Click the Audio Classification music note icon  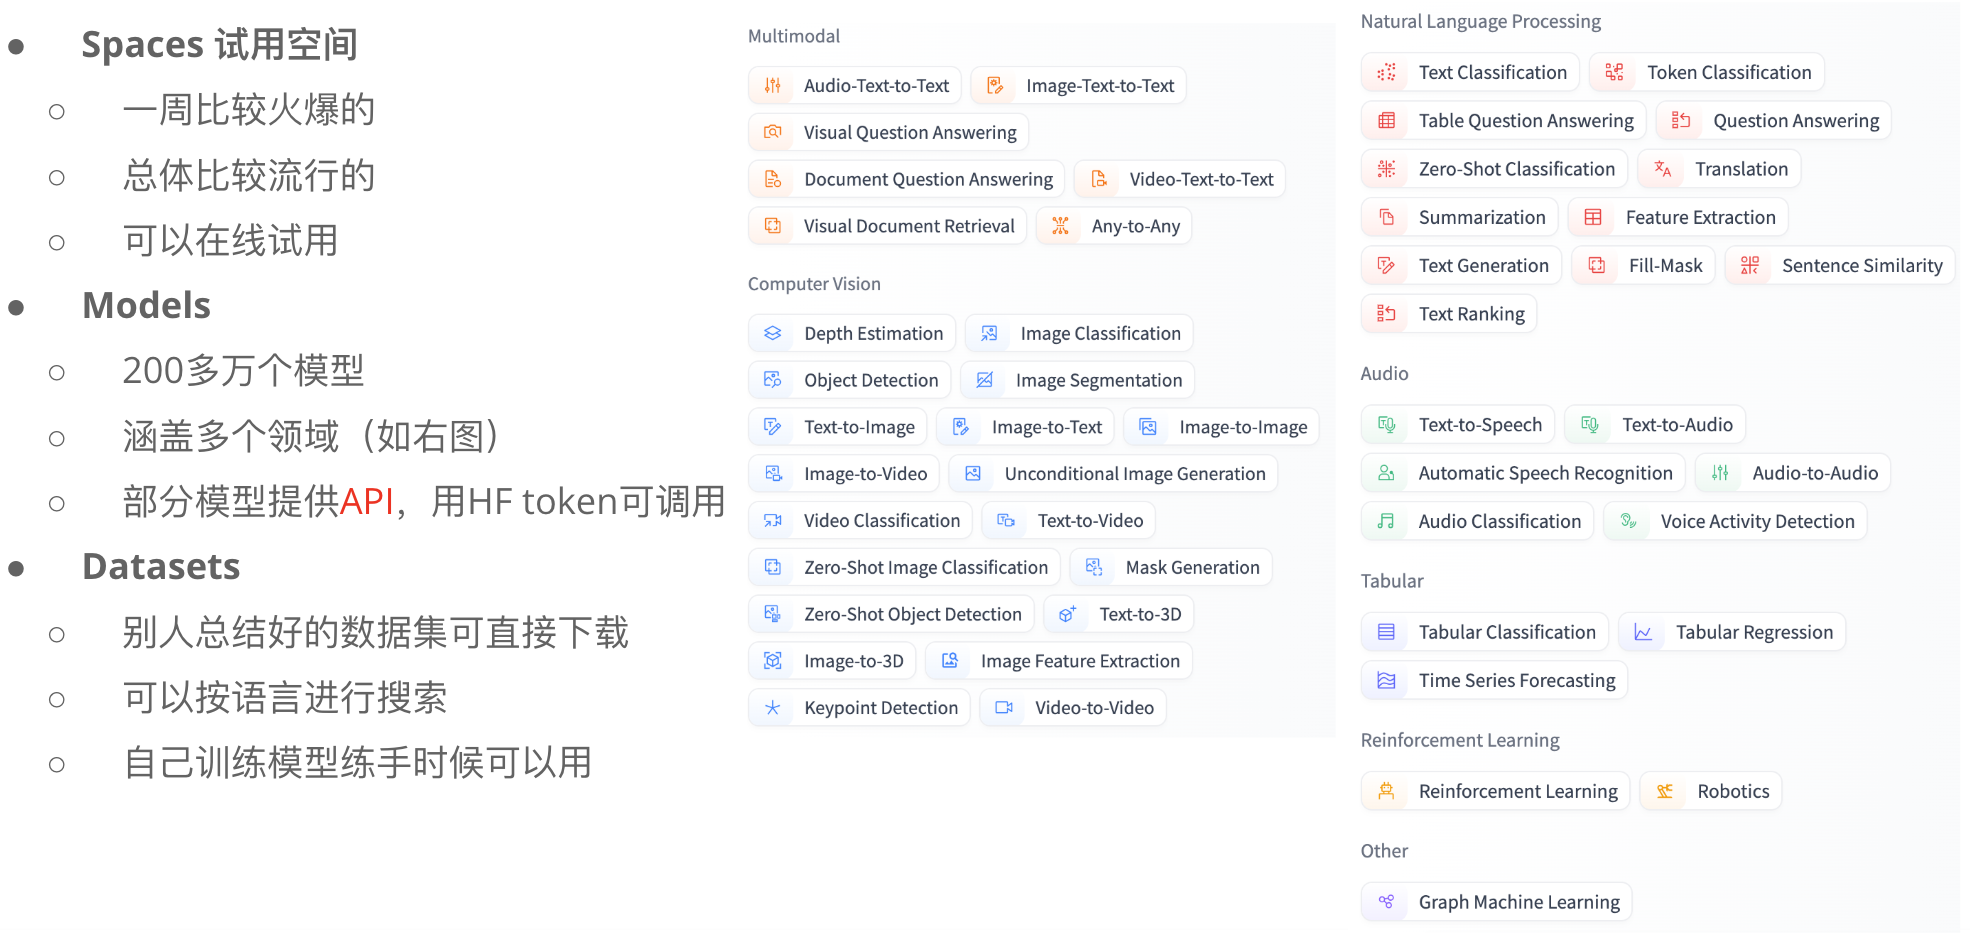pos(1386,521)
